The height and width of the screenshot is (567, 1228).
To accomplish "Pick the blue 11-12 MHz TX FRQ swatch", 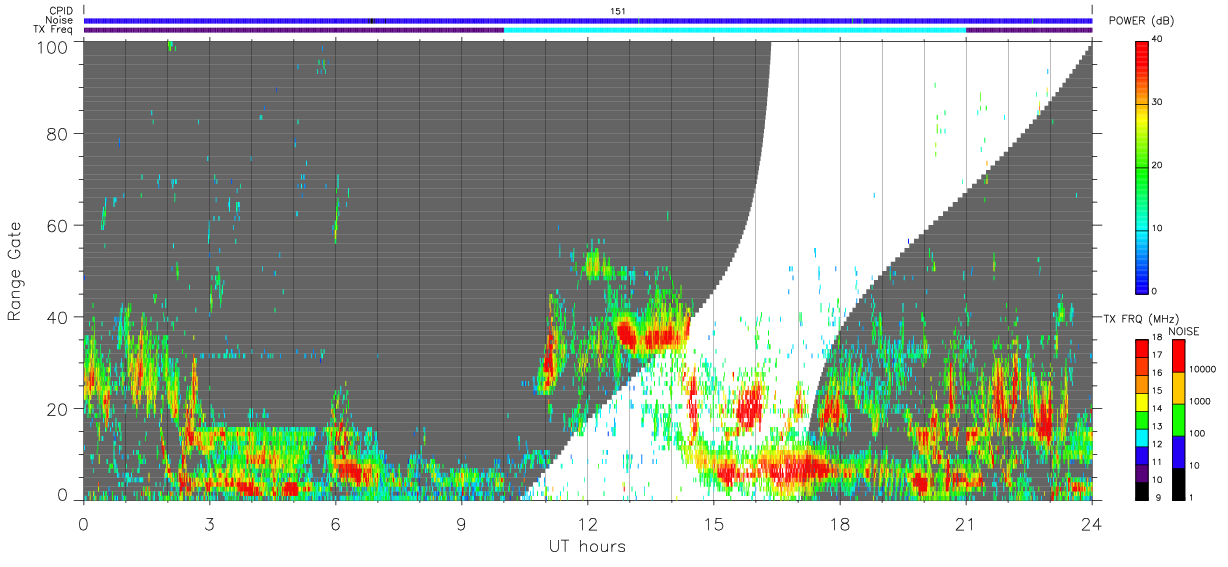I will 1142,454.
